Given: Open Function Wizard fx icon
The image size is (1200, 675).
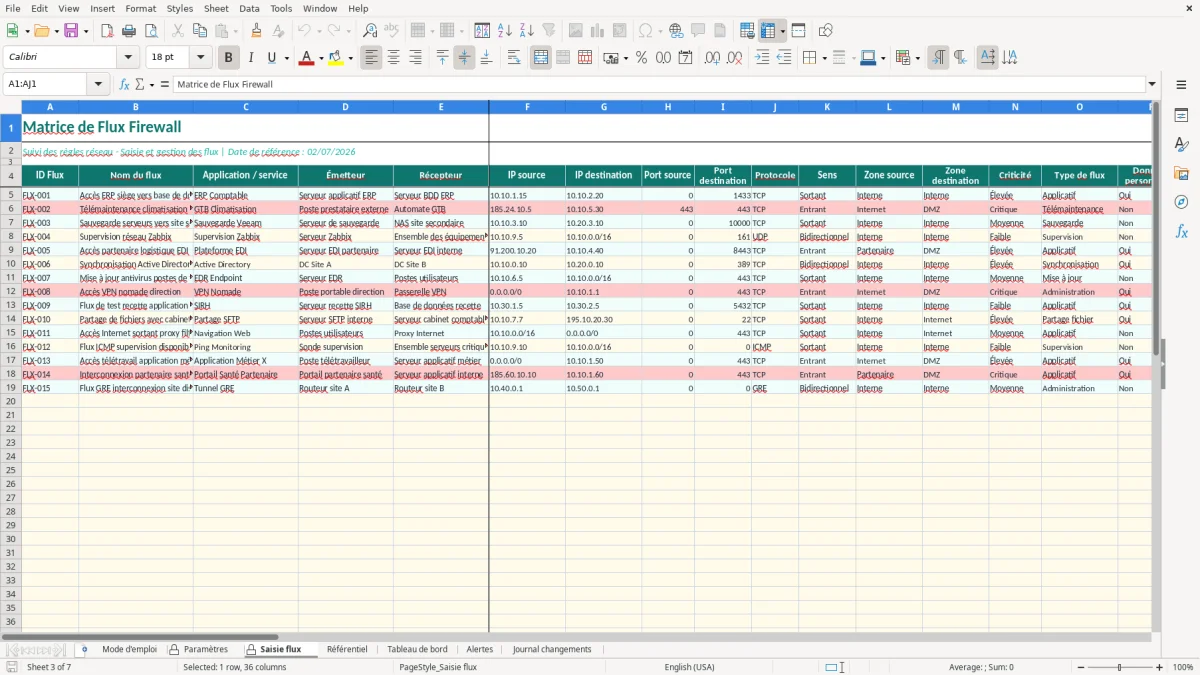Looking at the screenshot, I should point(124,84).
